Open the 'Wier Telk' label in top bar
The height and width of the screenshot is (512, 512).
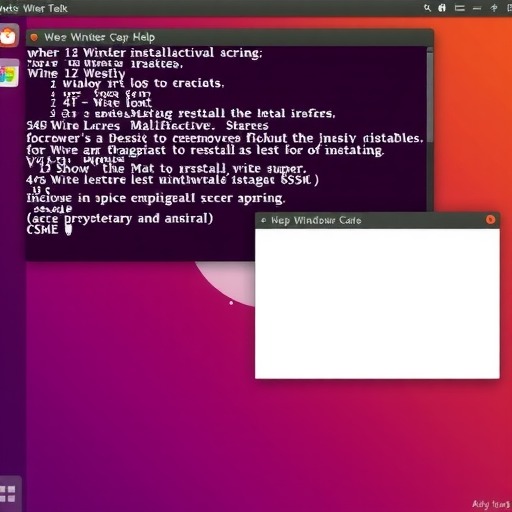[45, 8]
